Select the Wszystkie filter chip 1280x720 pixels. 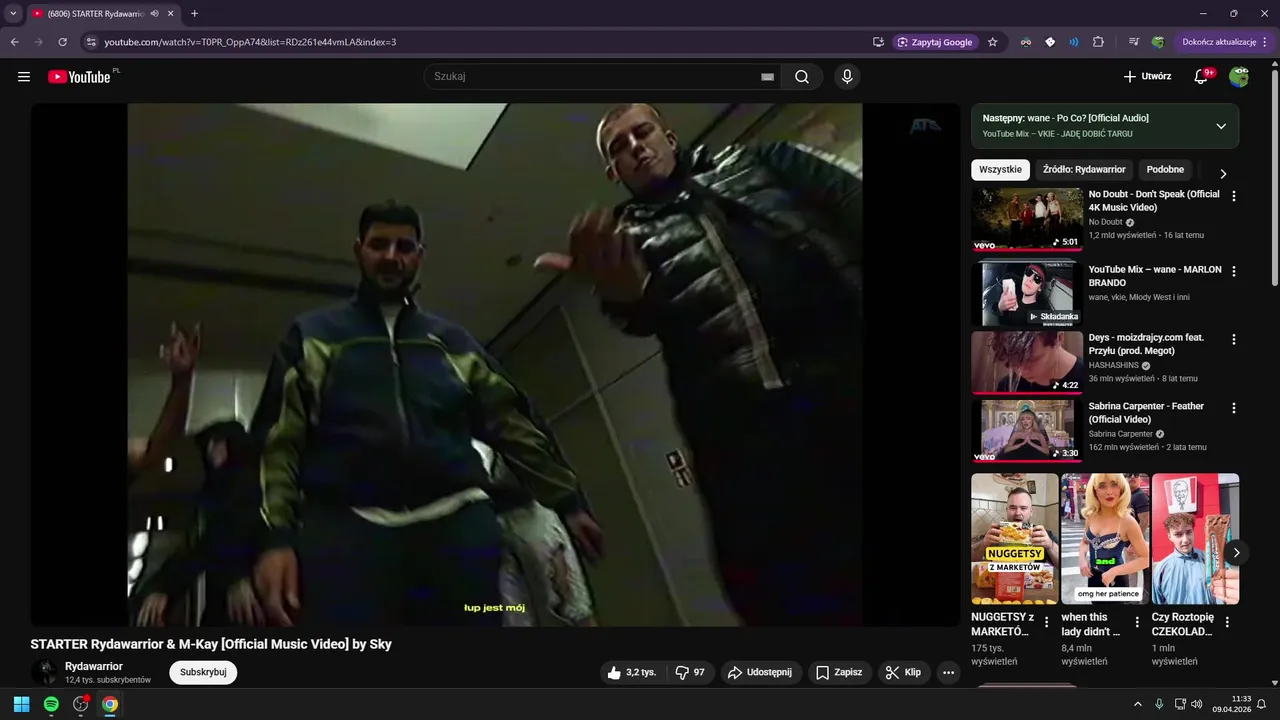[x=1000, y=170]
